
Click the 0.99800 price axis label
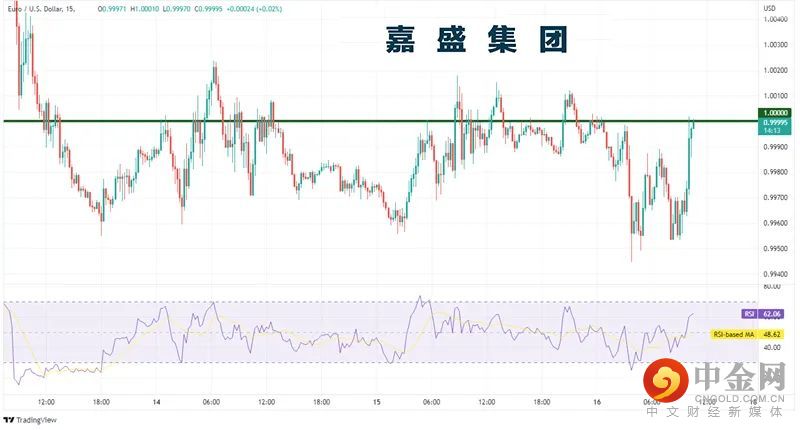[776, 172]
